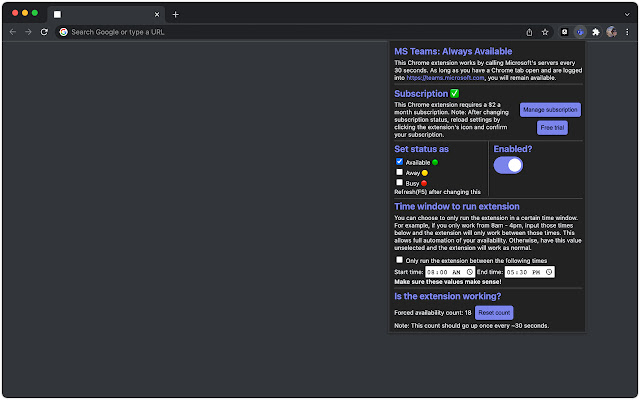Image resolution: width=640 pixels, height=400 pixels.
Task: Enable only run between following times checkbox
Action: [399, 260]
